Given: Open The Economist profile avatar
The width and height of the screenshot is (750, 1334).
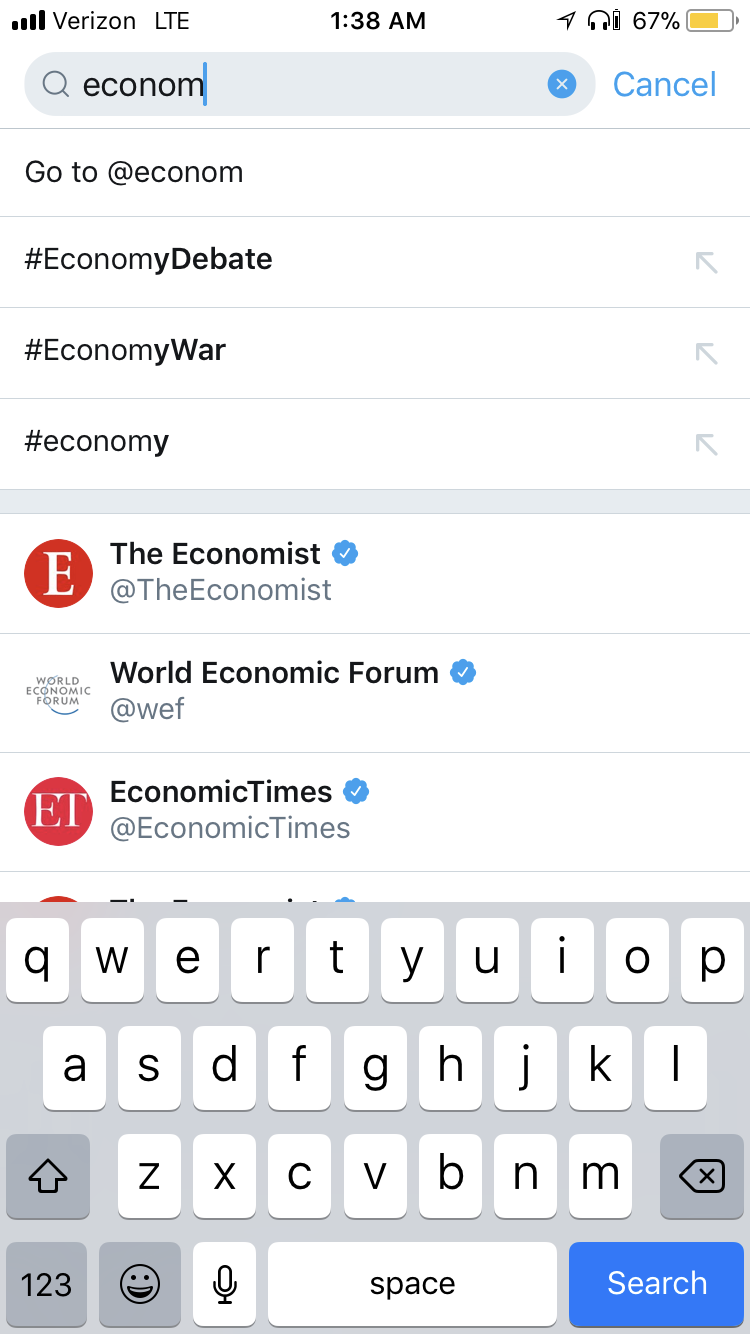Looking at the screenshot, I should (x=58, y=574).
